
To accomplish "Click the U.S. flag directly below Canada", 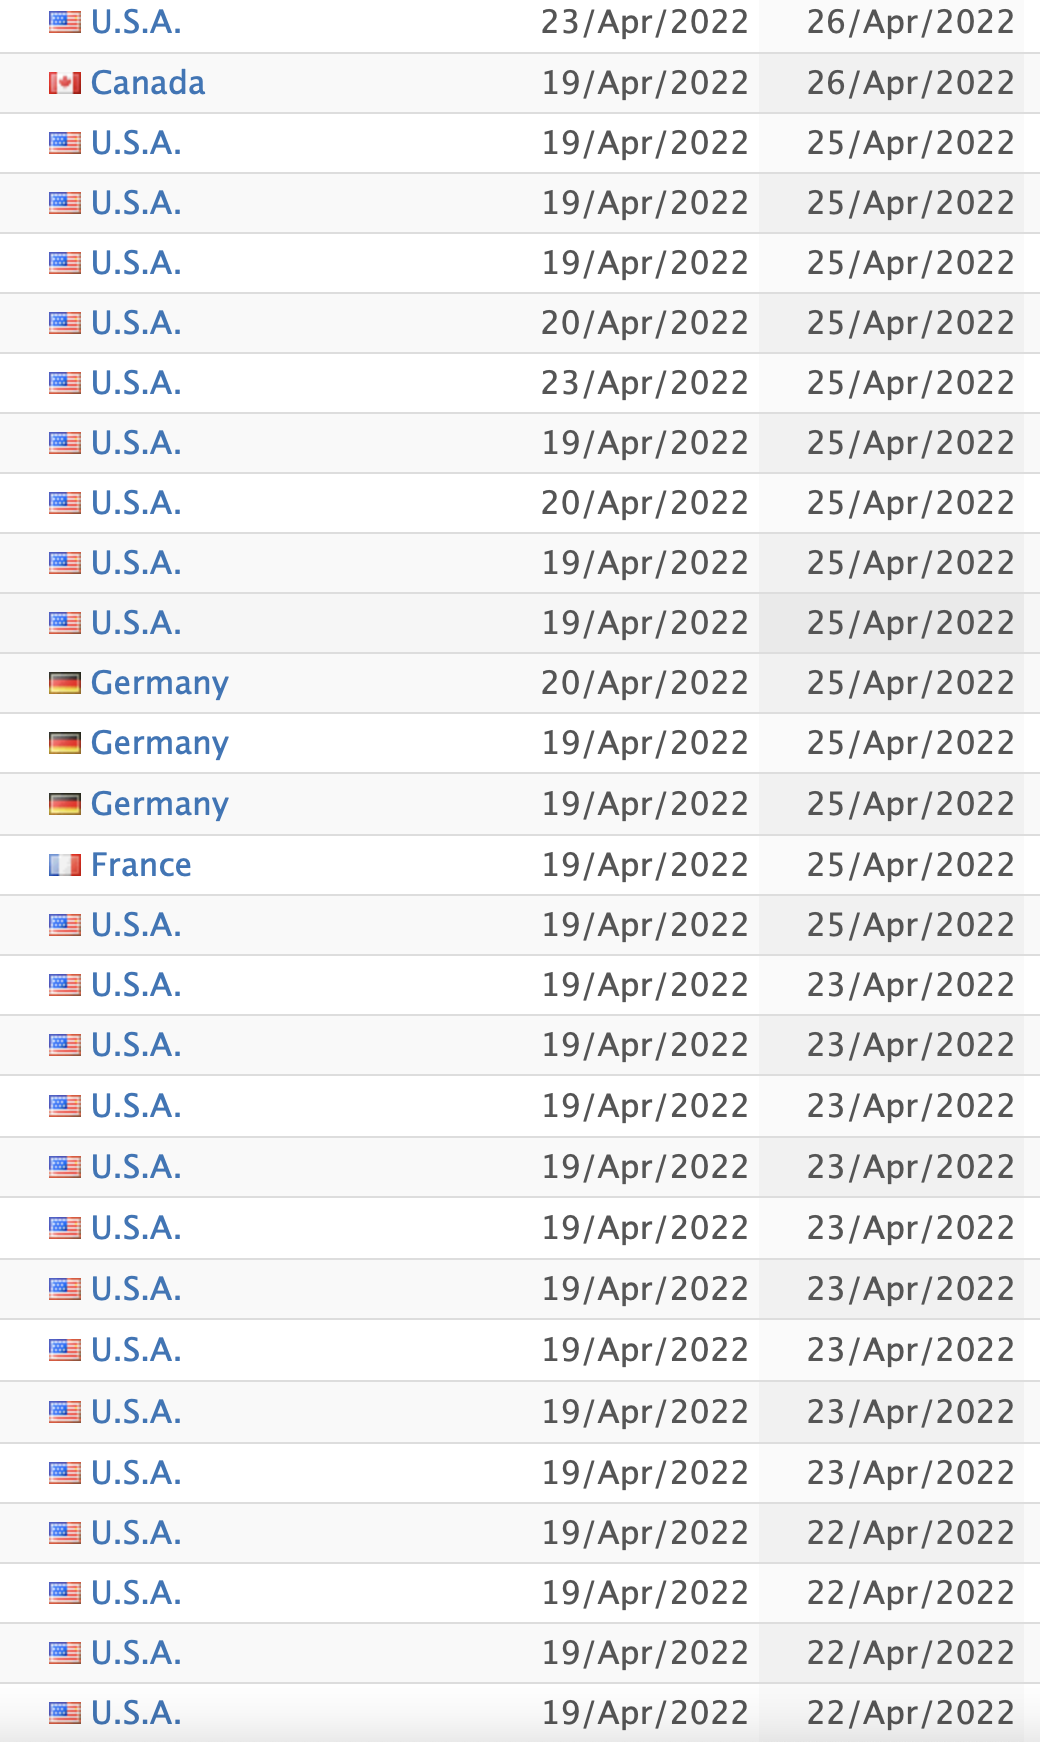I will [x=65, y=143].
